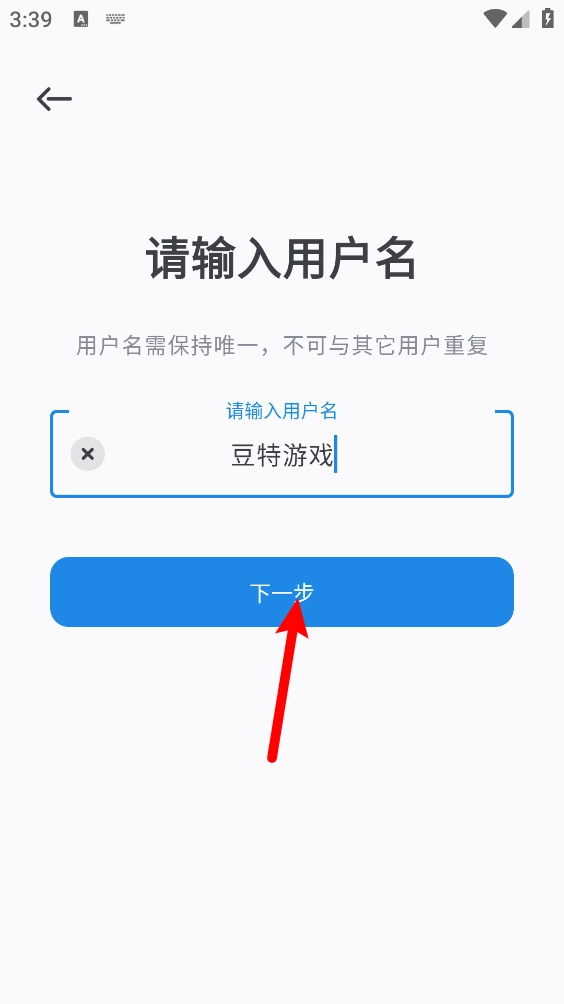Tap the 特 character in the username
This screenshot has width=564, height=1004.
(269, 456)
